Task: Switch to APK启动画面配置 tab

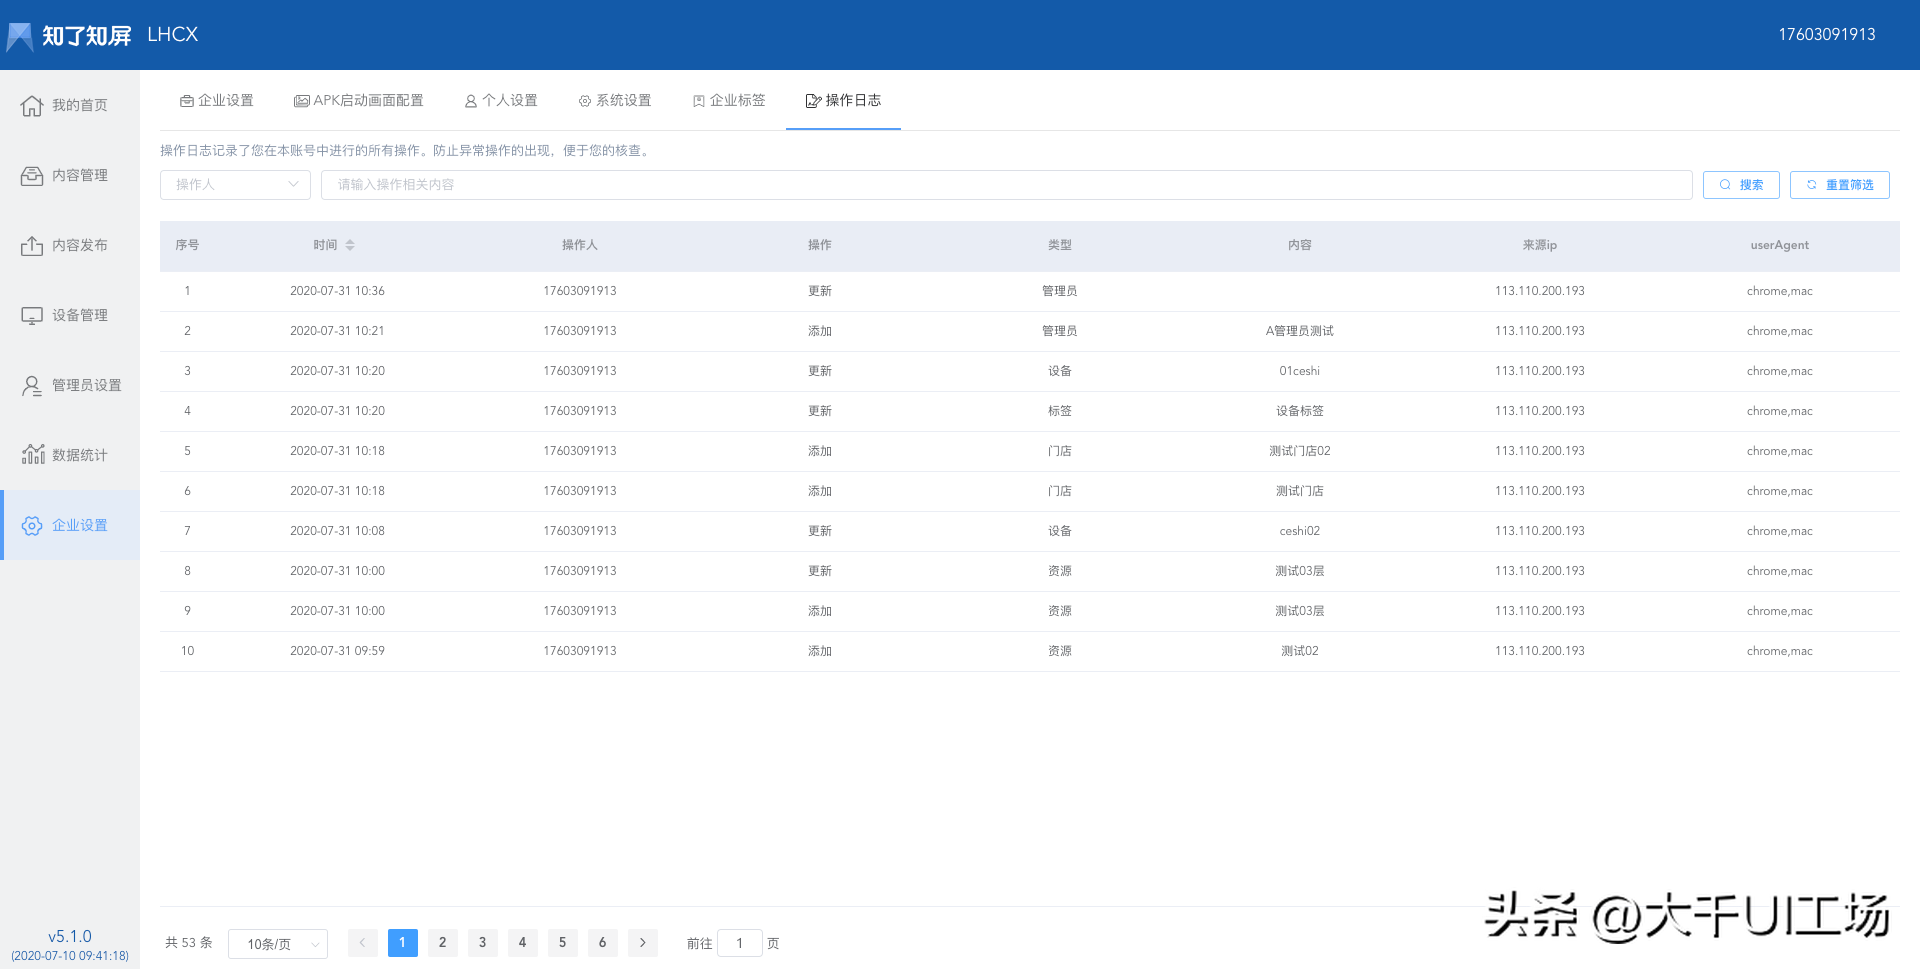Action: (x=358, y=100)
